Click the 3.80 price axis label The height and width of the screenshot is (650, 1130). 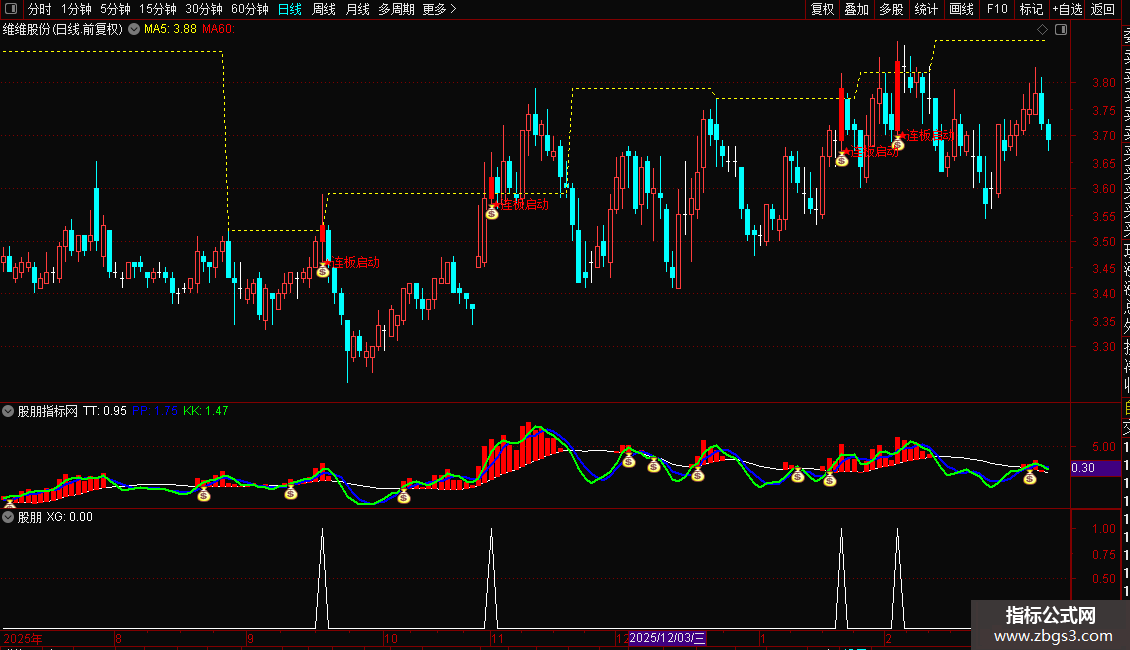click(x=1103, y=83)
